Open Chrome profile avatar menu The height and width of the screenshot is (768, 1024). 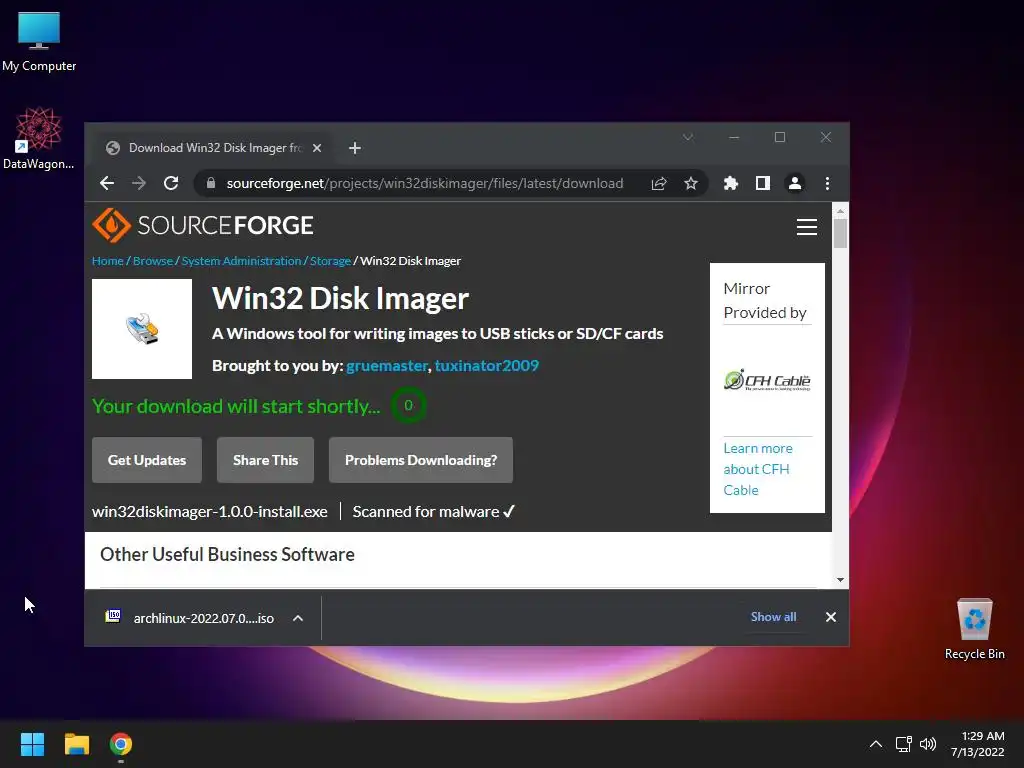(795, 184)
